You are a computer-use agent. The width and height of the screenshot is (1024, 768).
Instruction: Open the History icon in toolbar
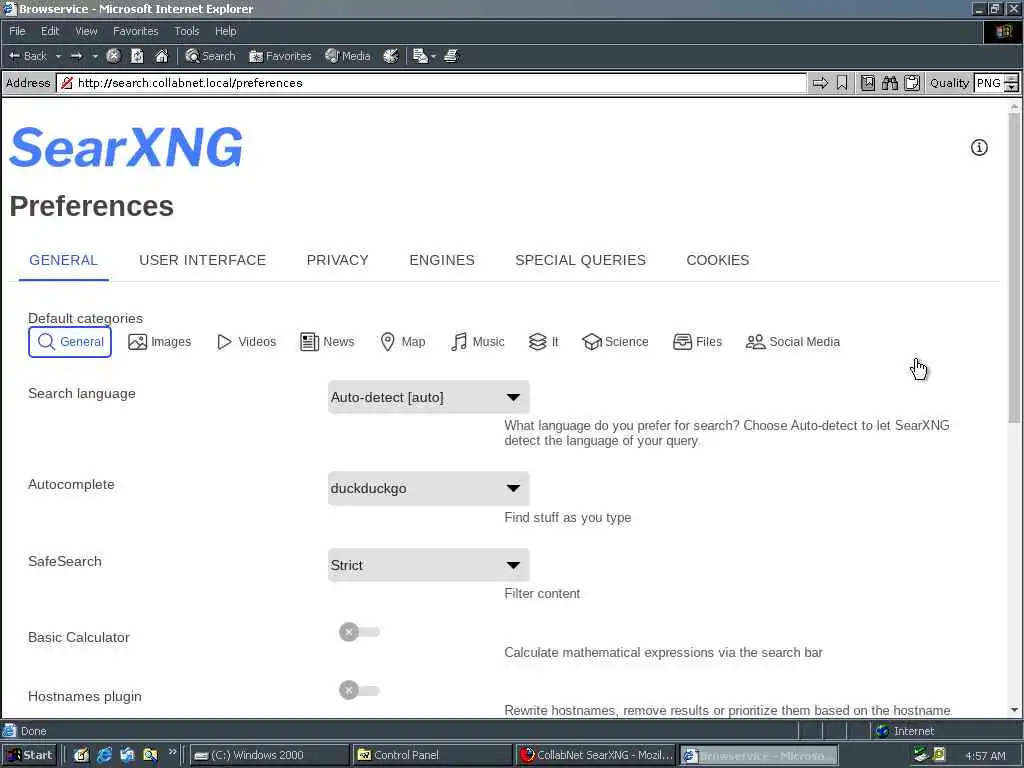click(x=391, y=56)
